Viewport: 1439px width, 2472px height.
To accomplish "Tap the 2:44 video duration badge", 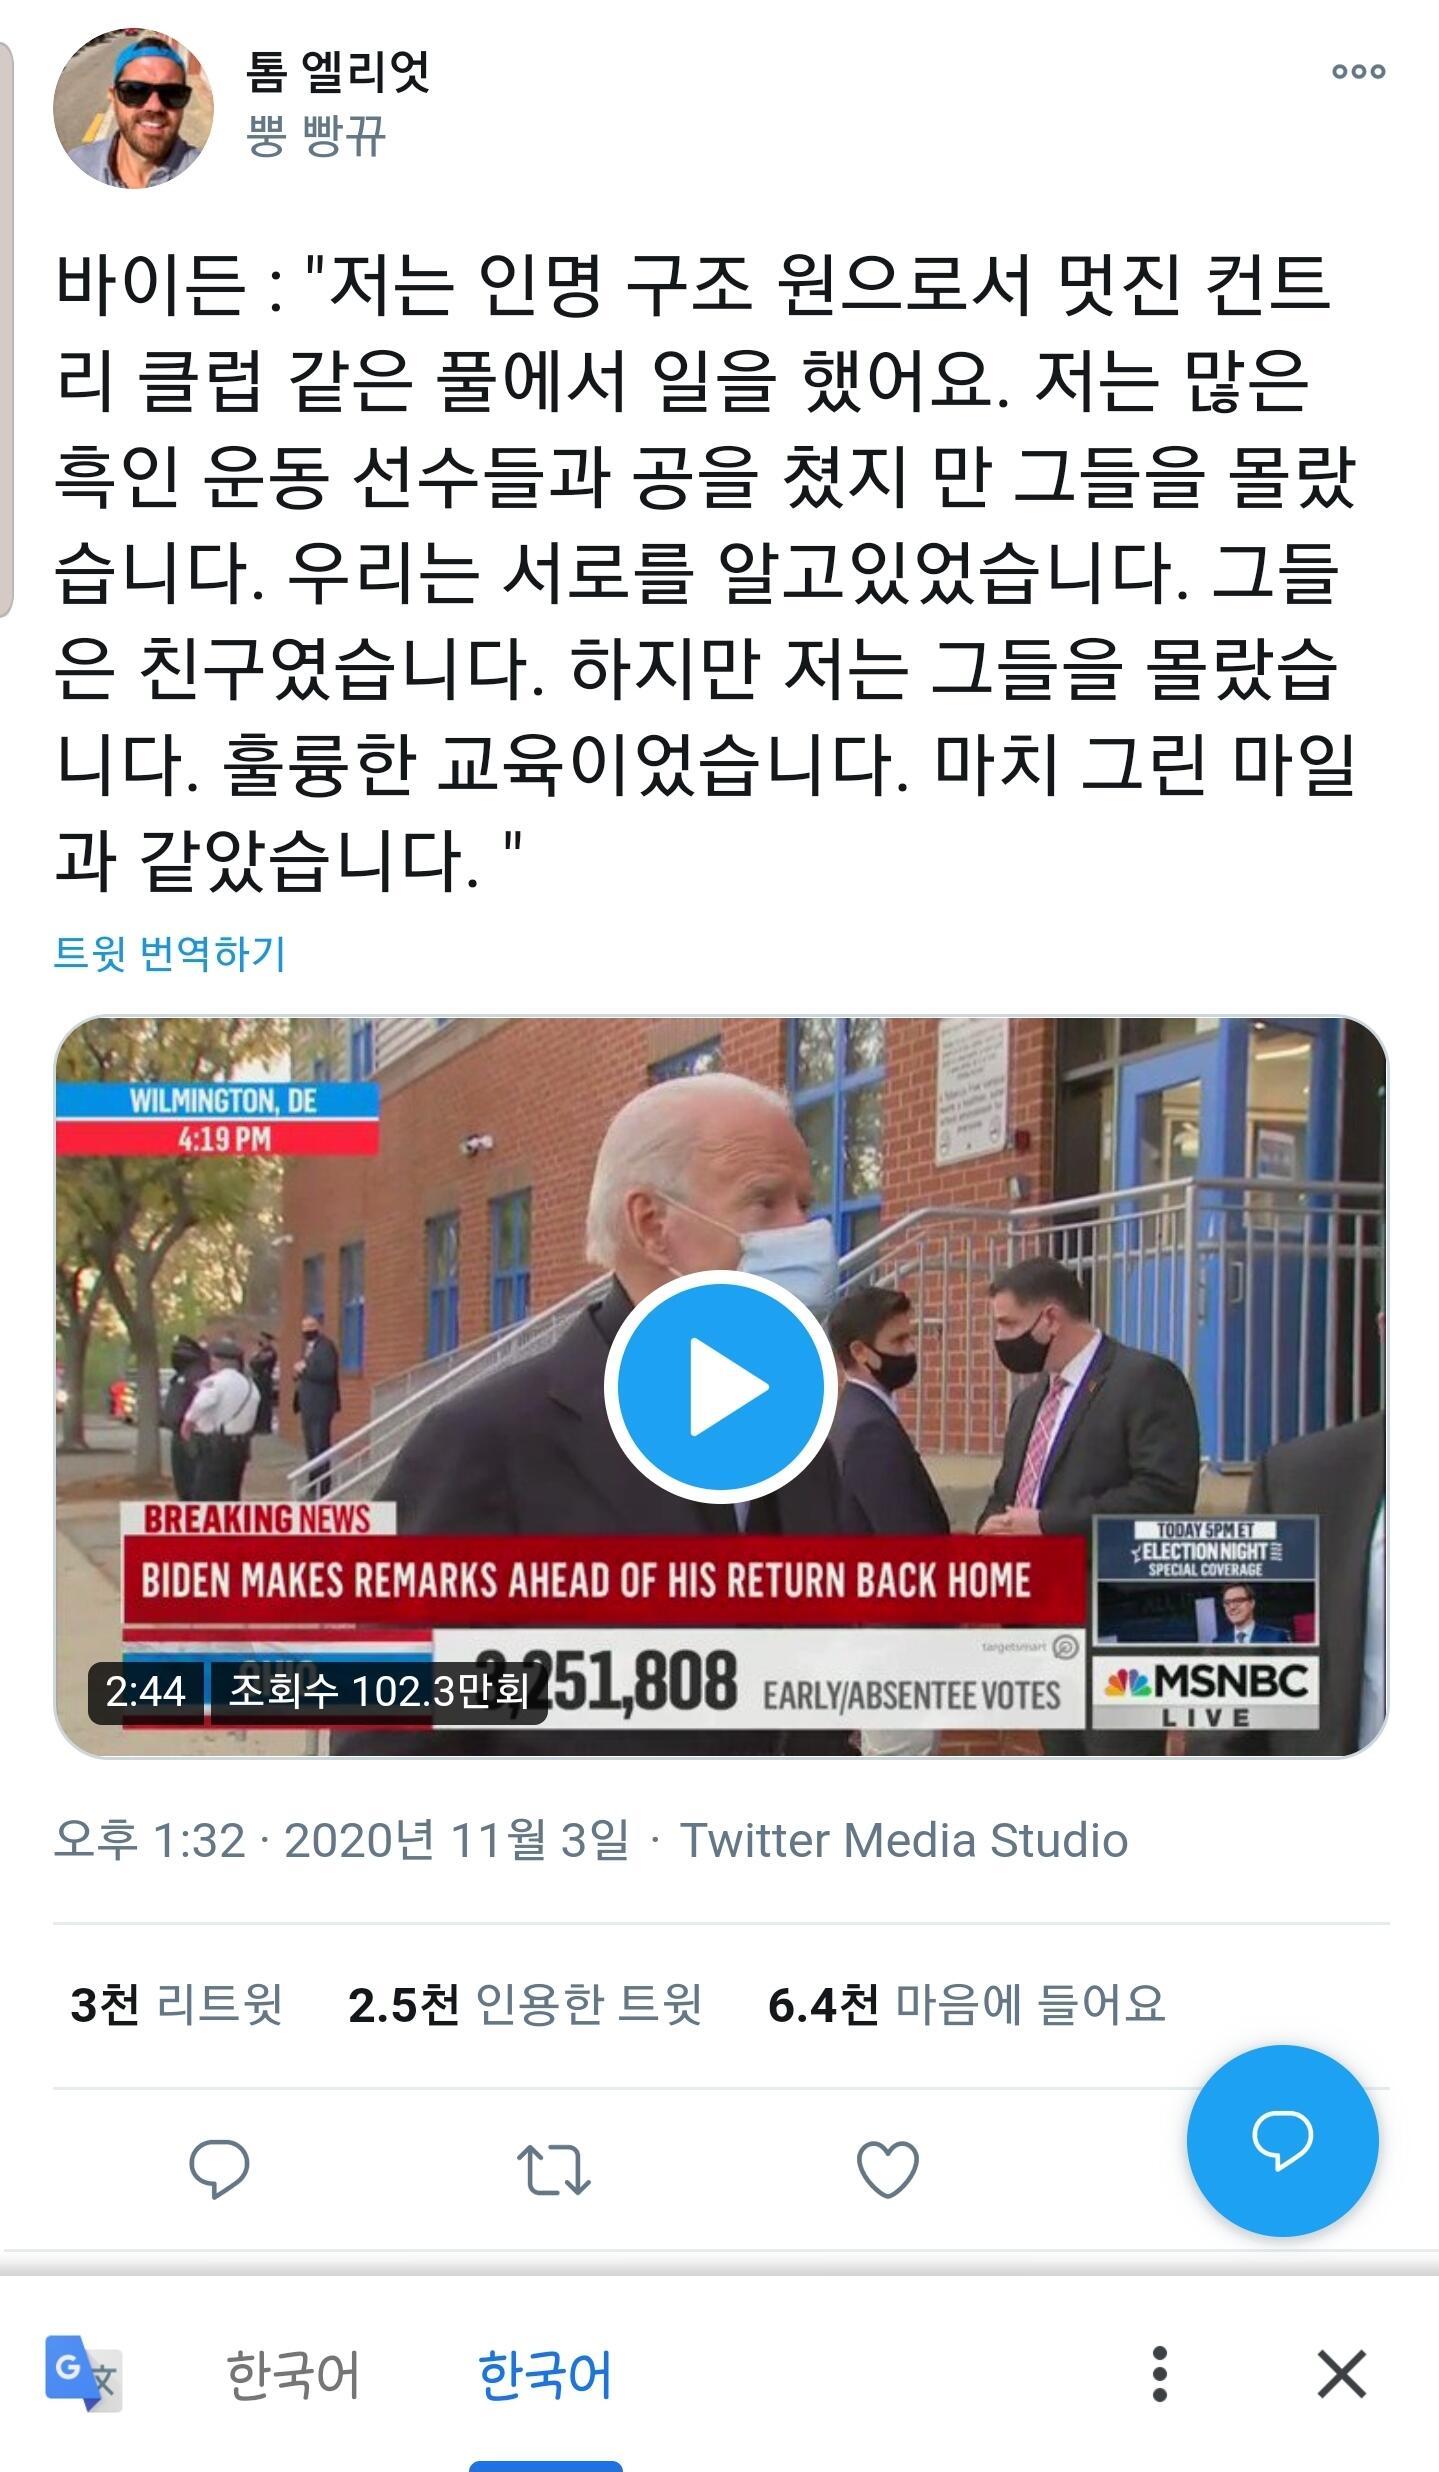I will point(146,1692).
